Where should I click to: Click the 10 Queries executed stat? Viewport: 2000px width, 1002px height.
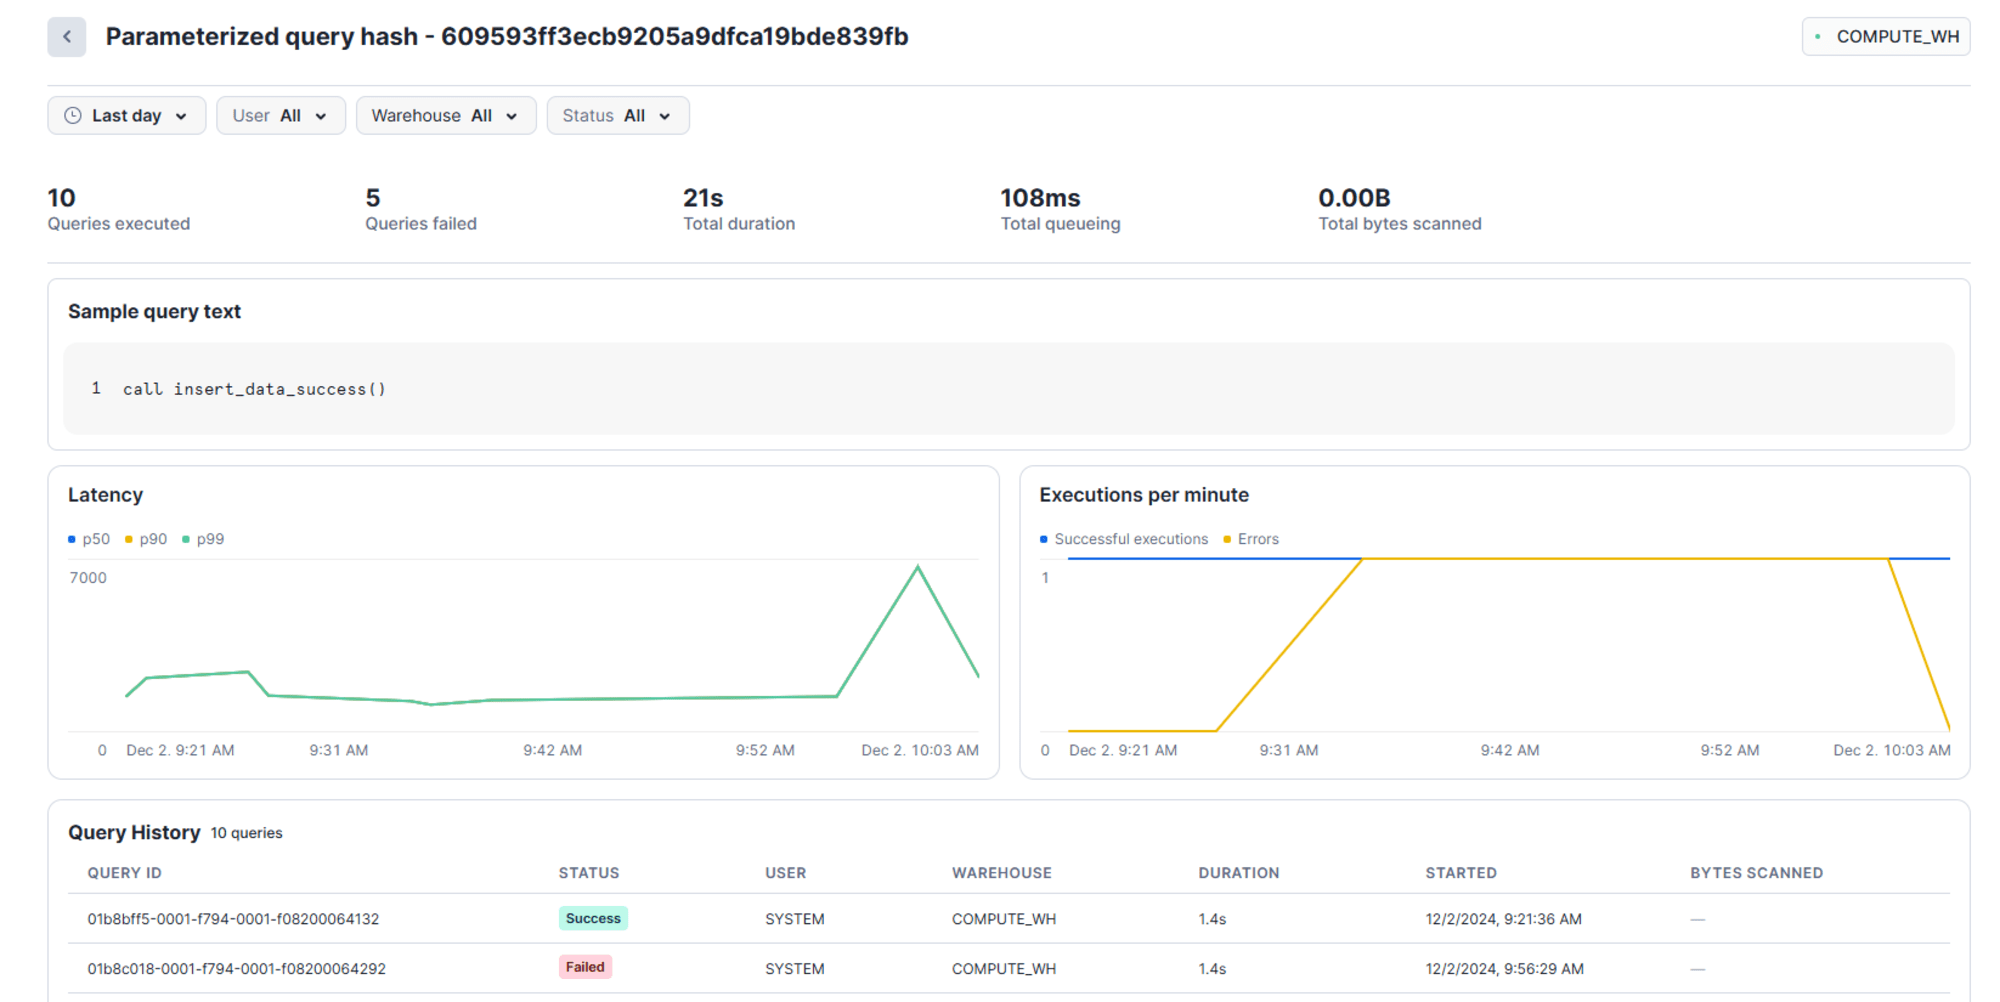(x=119, y=210)
